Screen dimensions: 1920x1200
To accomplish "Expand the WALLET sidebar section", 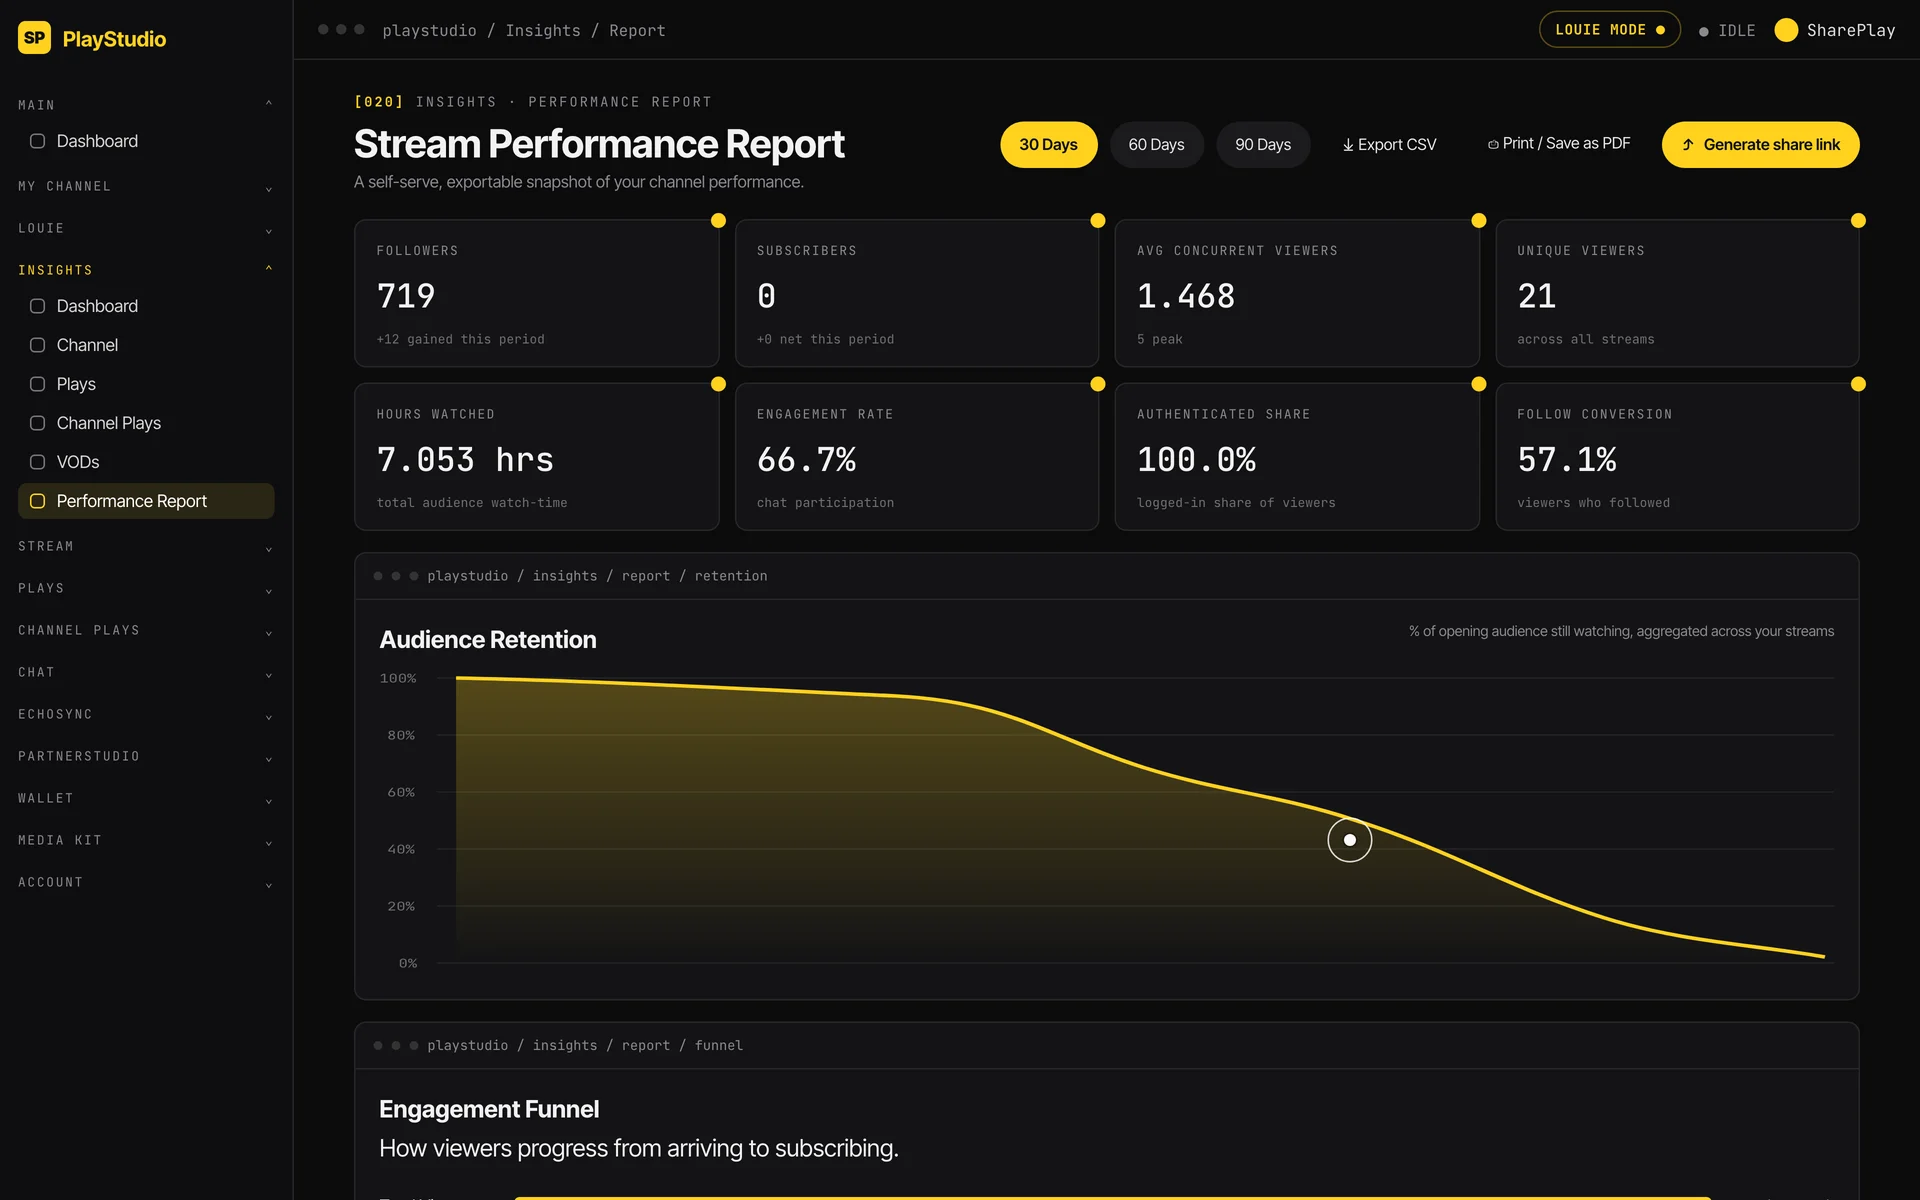I will point(145,799).
